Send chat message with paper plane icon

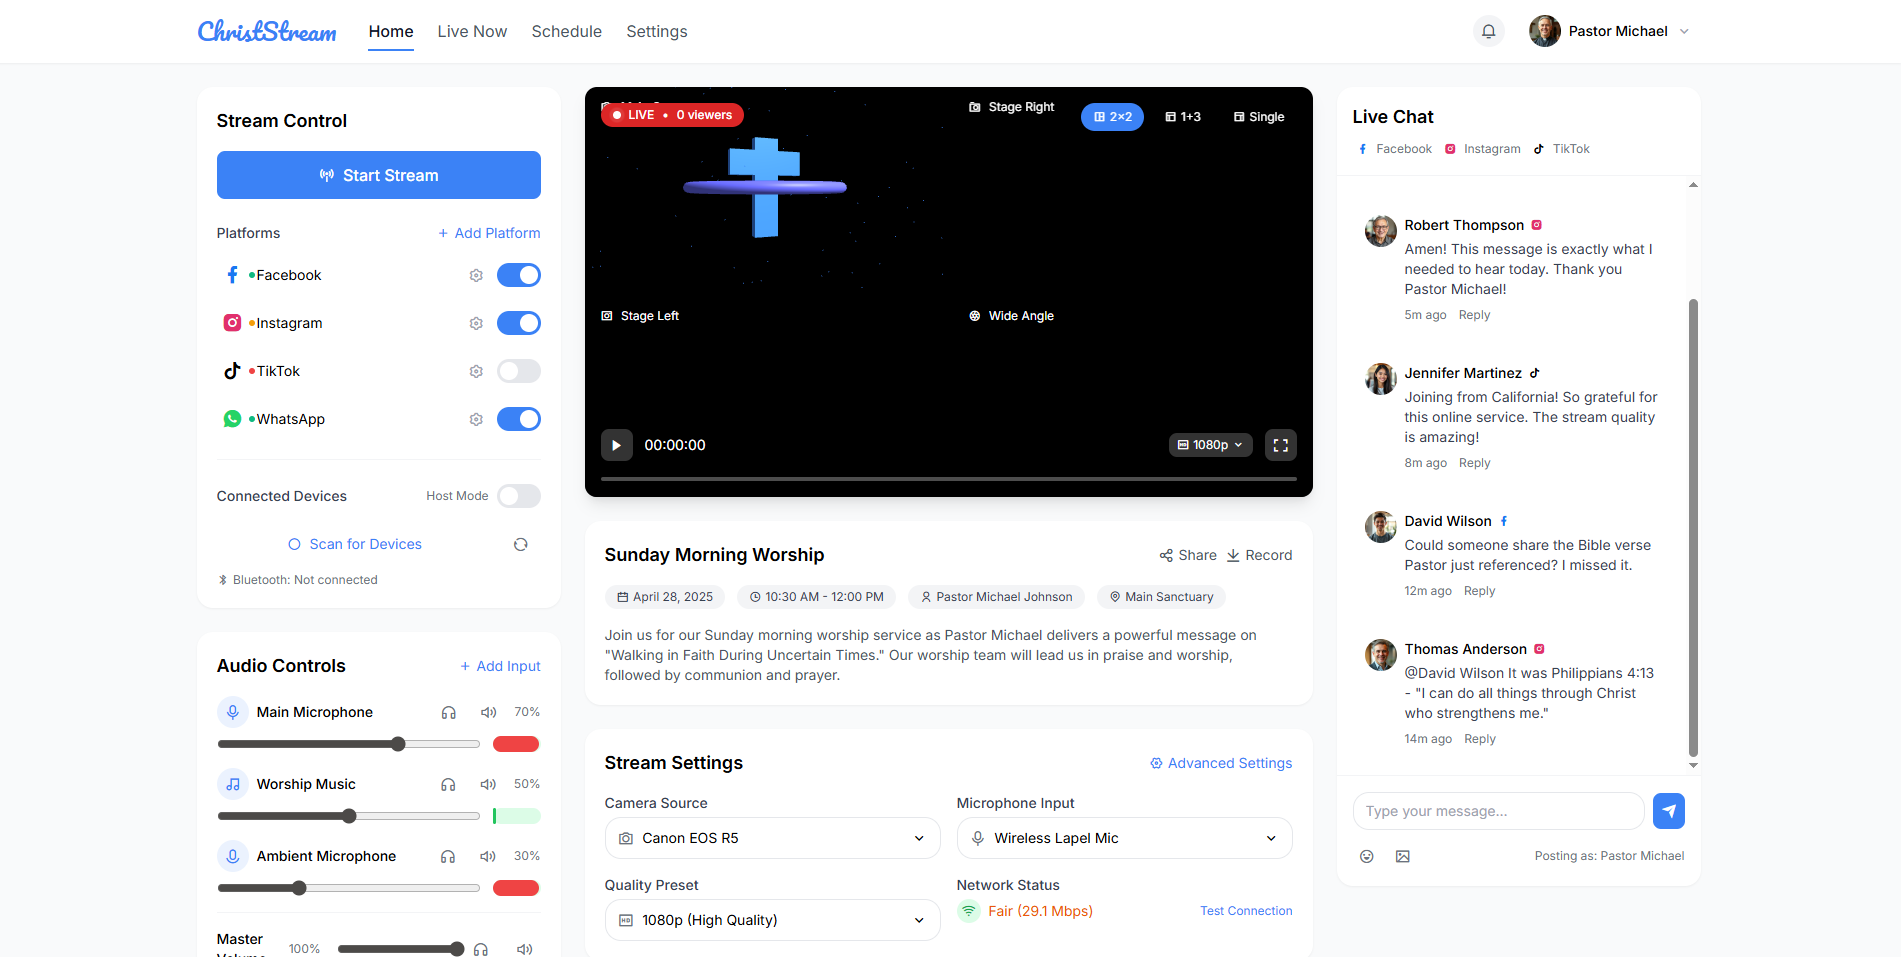1668,811
